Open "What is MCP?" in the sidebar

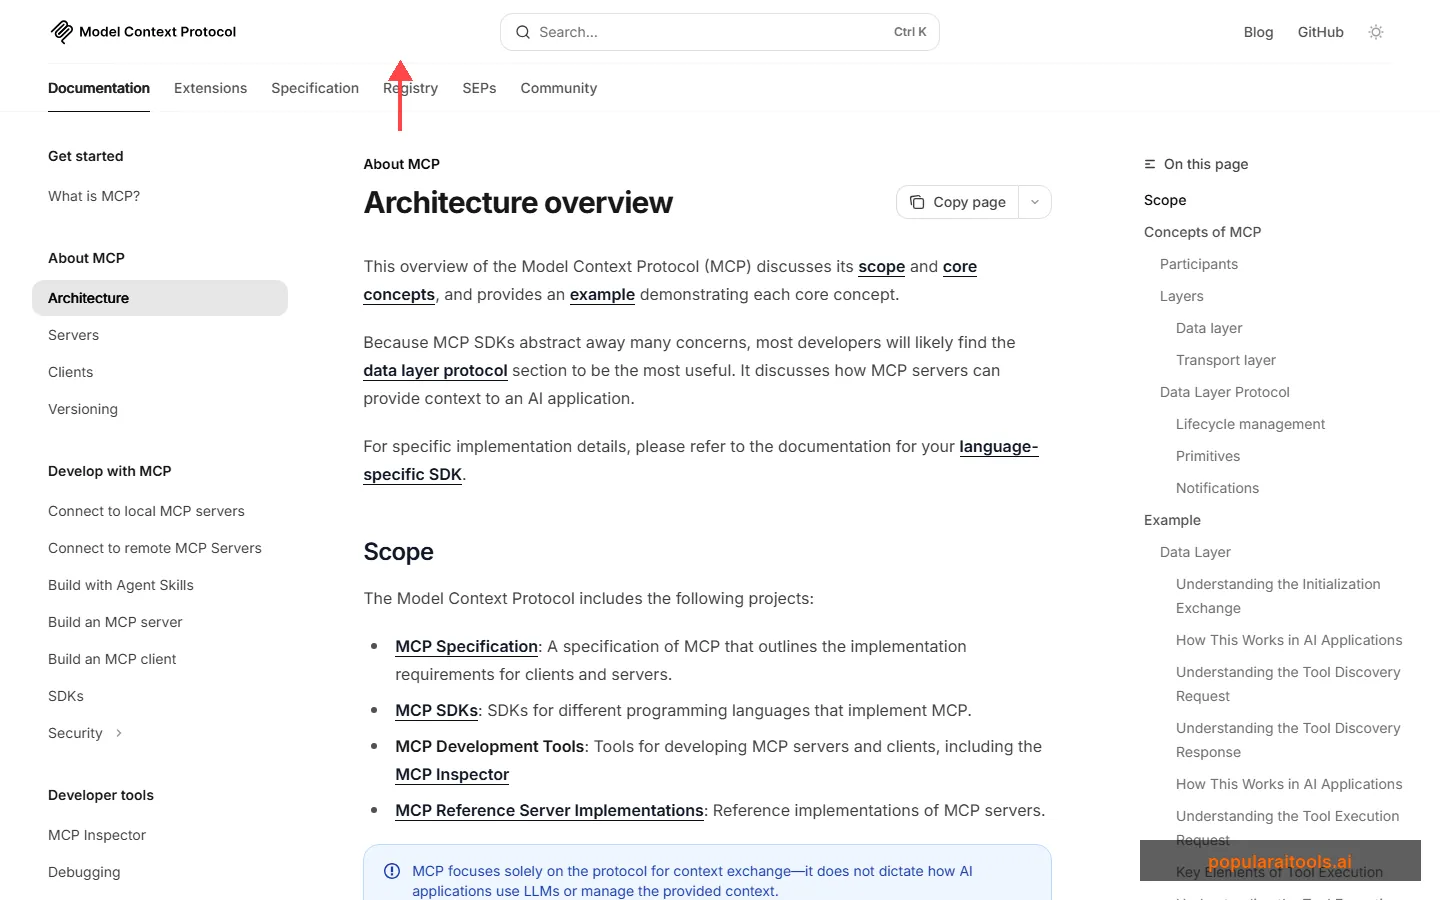(94, 196)
